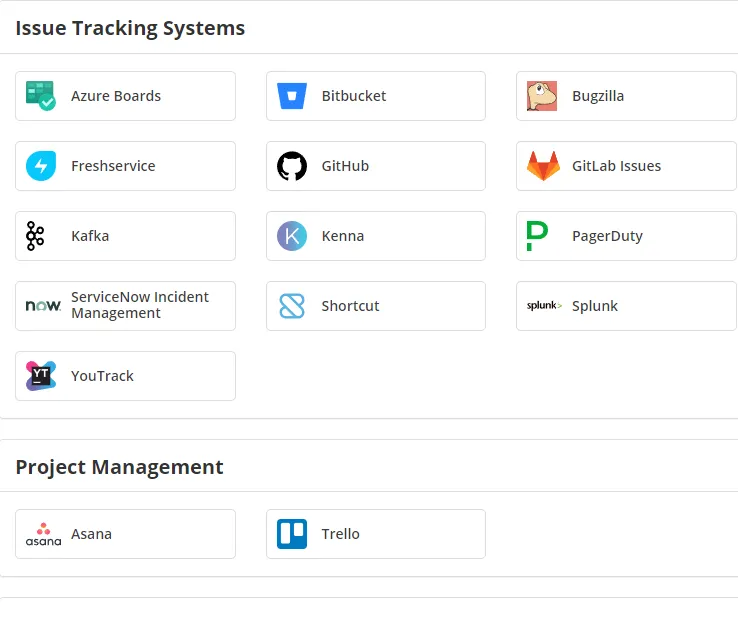Click the GitHub octocat logo
The width and height of the screenshot is (738, 617).
[x=292, y=166]
